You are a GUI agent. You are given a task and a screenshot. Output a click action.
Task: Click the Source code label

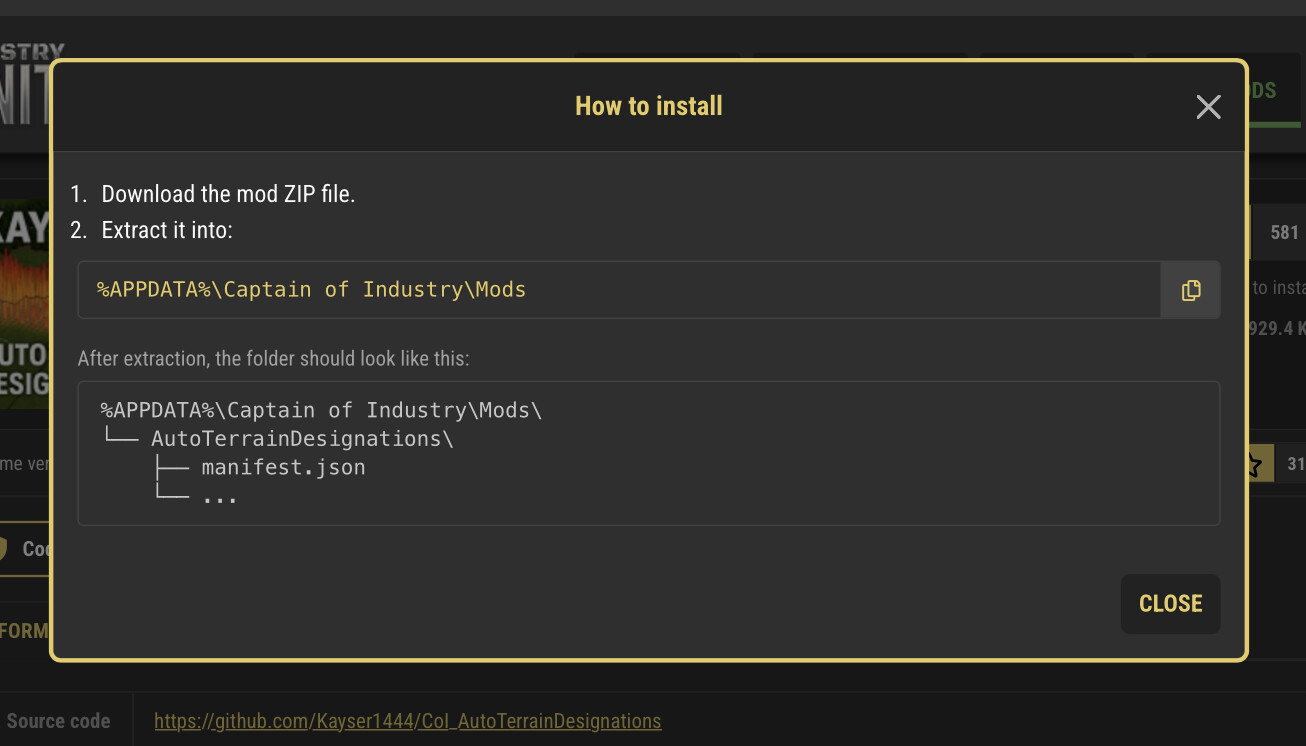click(x=58, y=721)
